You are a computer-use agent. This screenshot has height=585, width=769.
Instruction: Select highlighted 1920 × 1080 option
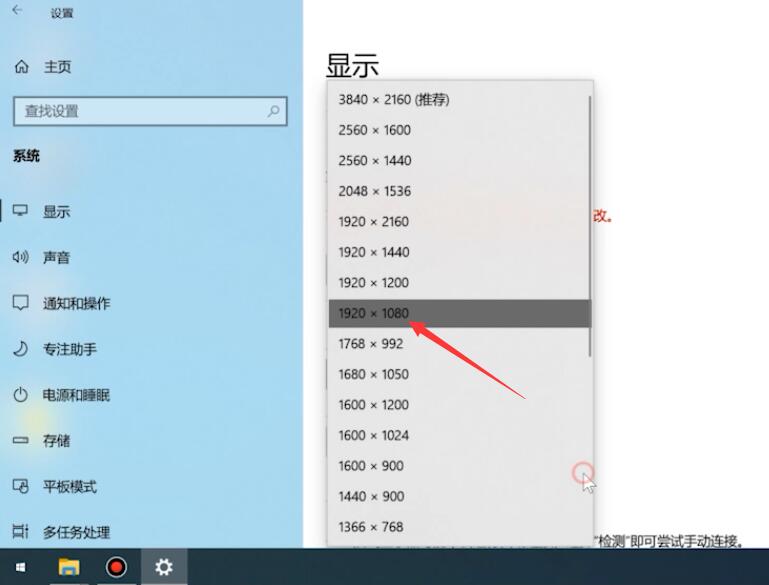click(x=460, y=313)
